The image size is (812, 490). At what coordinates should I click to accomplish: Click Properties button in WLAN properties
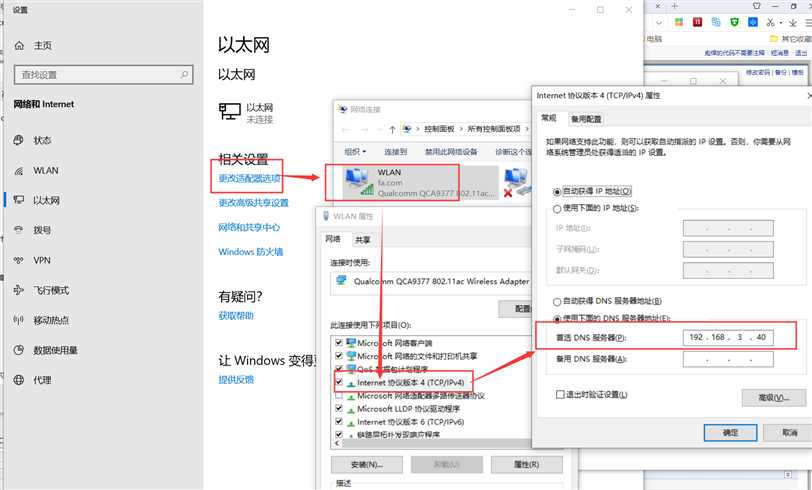click(526, 465)
